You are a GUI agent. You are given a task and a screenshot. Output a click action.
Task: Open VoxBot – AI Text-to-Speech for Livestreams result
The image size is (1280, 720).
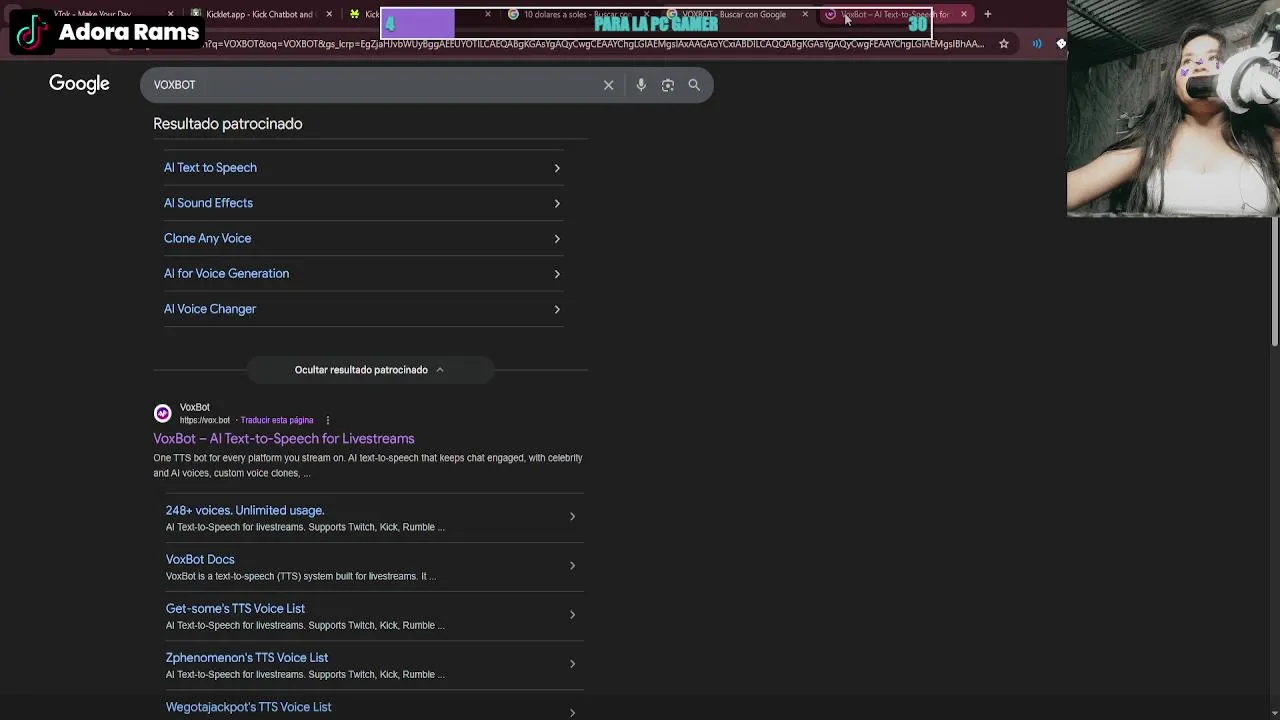pyautogui.click(x=283, y=439)
